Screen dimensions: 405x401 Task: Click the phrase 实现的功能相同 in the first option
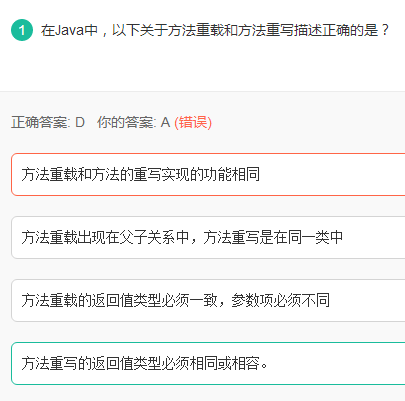tap(210, 174)
